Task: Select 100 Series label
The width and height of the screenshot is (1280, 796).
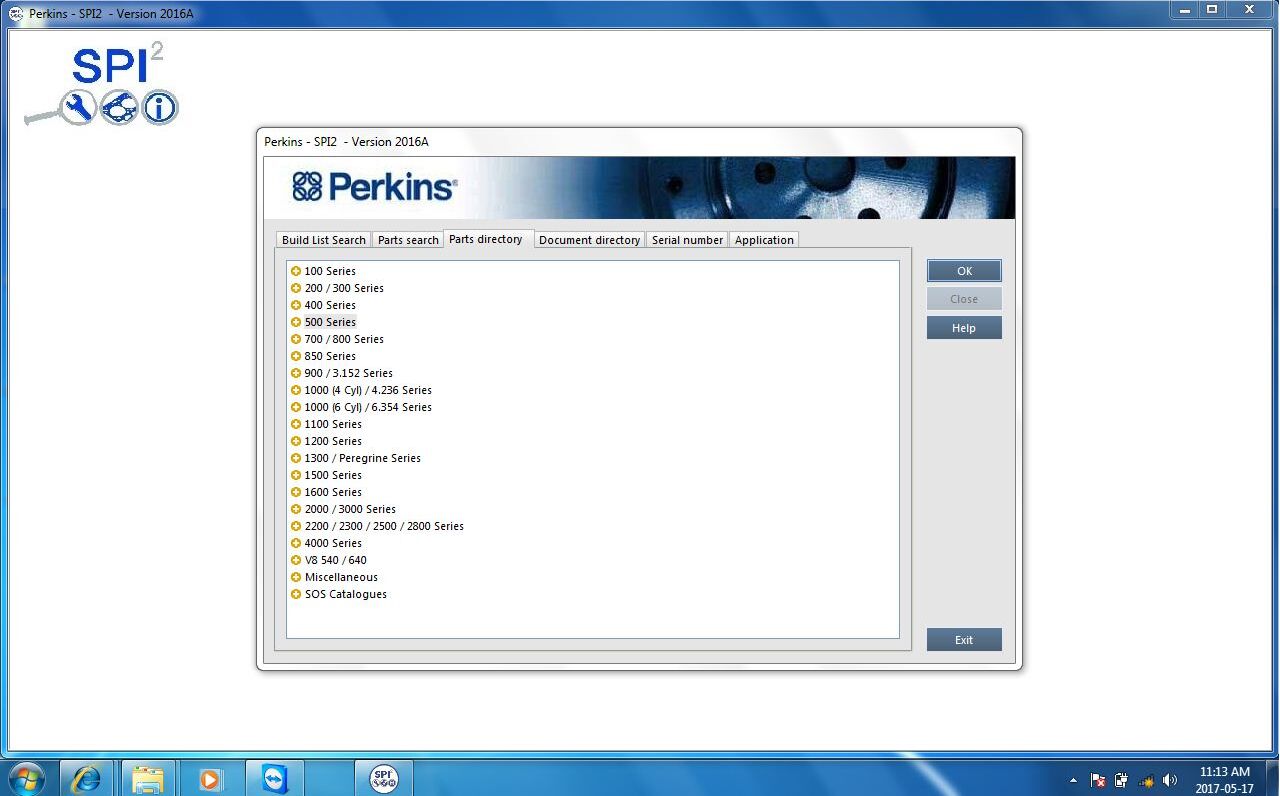Action: [x=330, y=271]
